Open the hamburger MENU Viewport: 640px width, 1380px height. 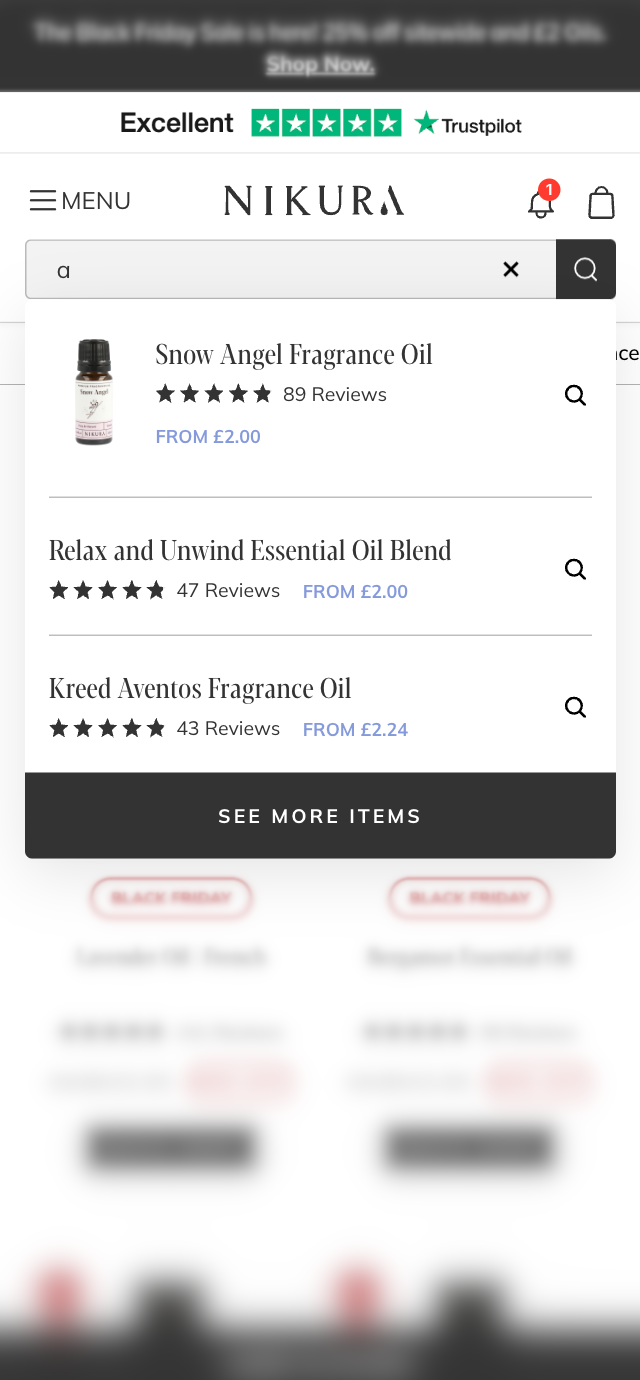tap(80, 201)
